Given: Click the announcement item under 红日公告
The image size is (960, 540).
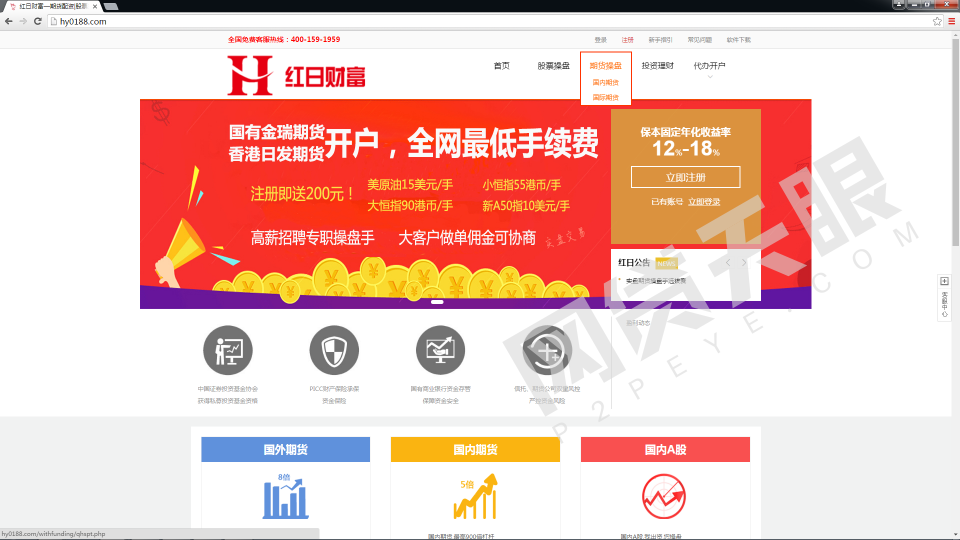Looking at the screenshot, I should point(656,280).
